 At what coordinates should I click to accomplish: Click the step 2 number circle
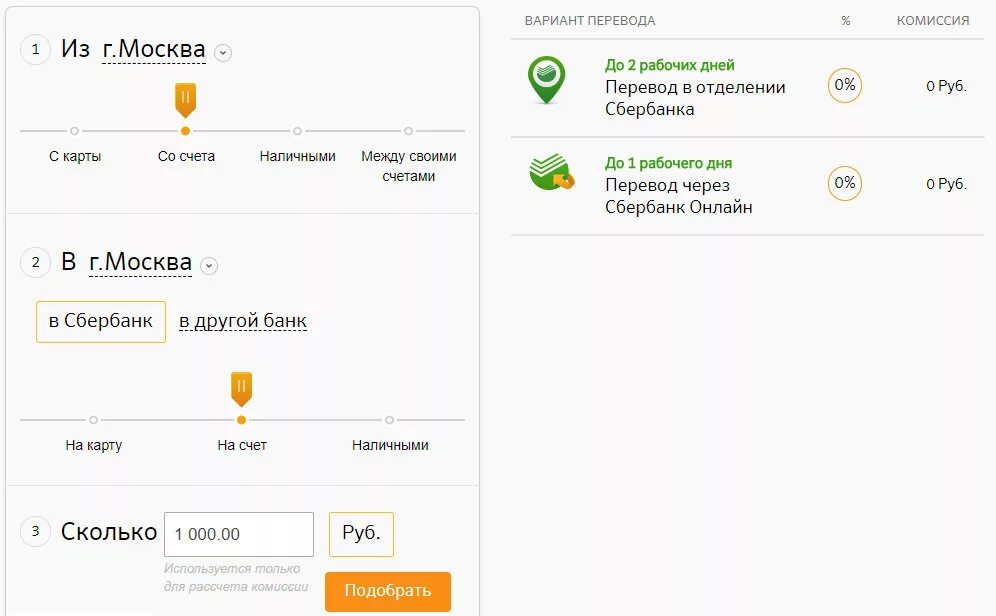pos(36,262)
